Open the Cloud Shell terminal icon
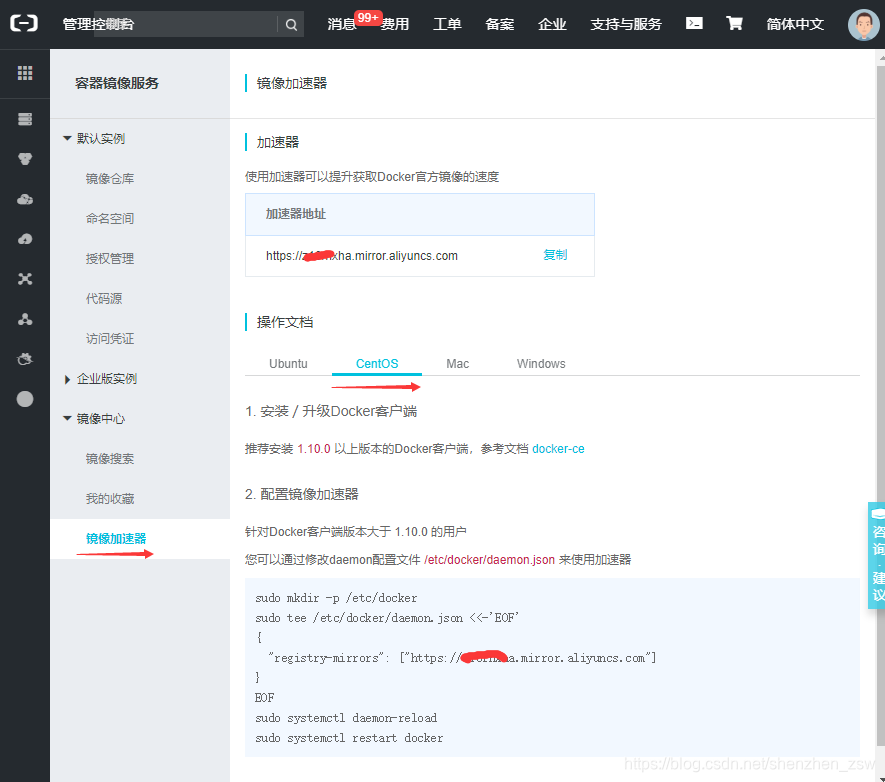 pos(694,23)
